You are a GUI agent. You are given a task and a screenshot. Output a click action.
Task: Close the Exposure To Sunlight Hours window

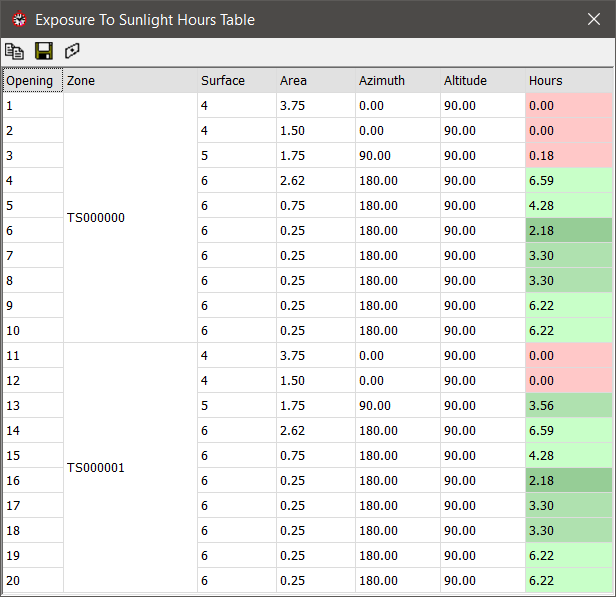pos(595,19)
